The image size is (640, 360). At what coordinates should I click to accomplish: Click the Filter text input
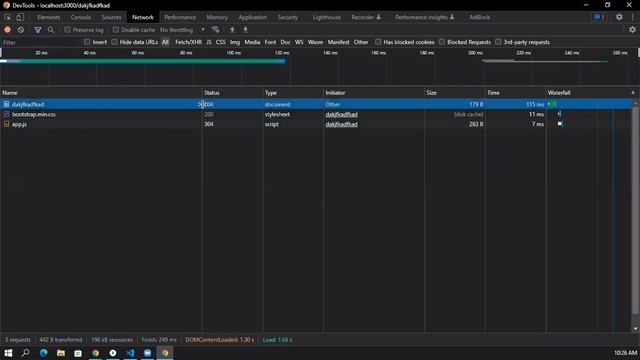point(41,42)
